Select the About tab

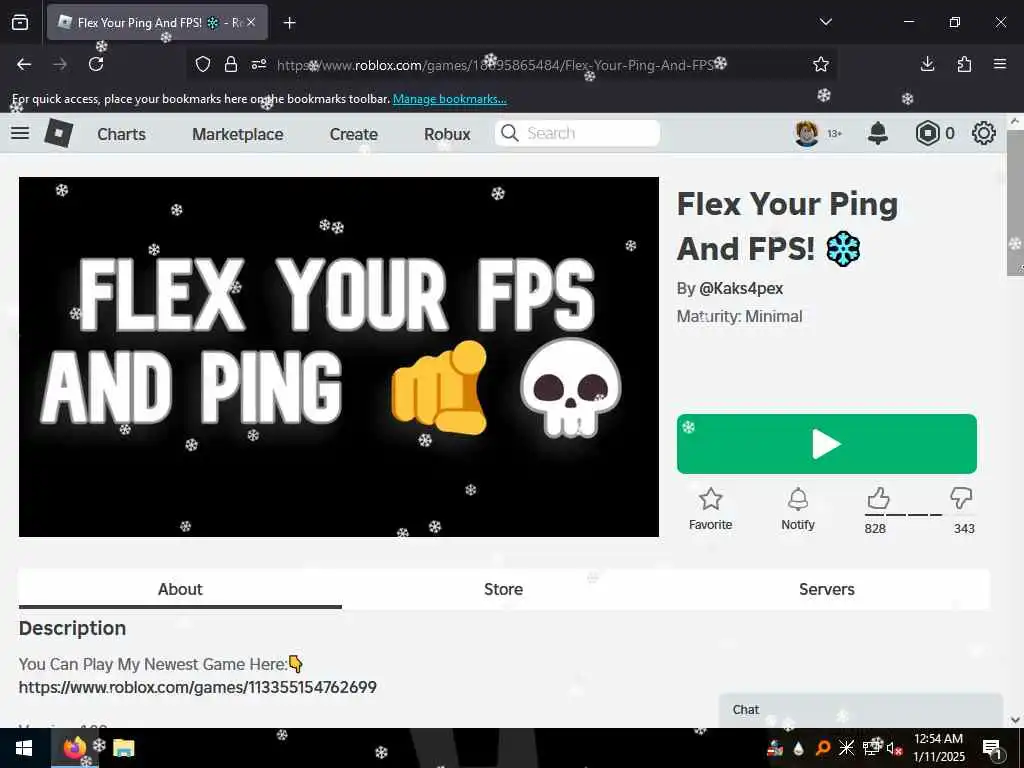pos(180,589)
